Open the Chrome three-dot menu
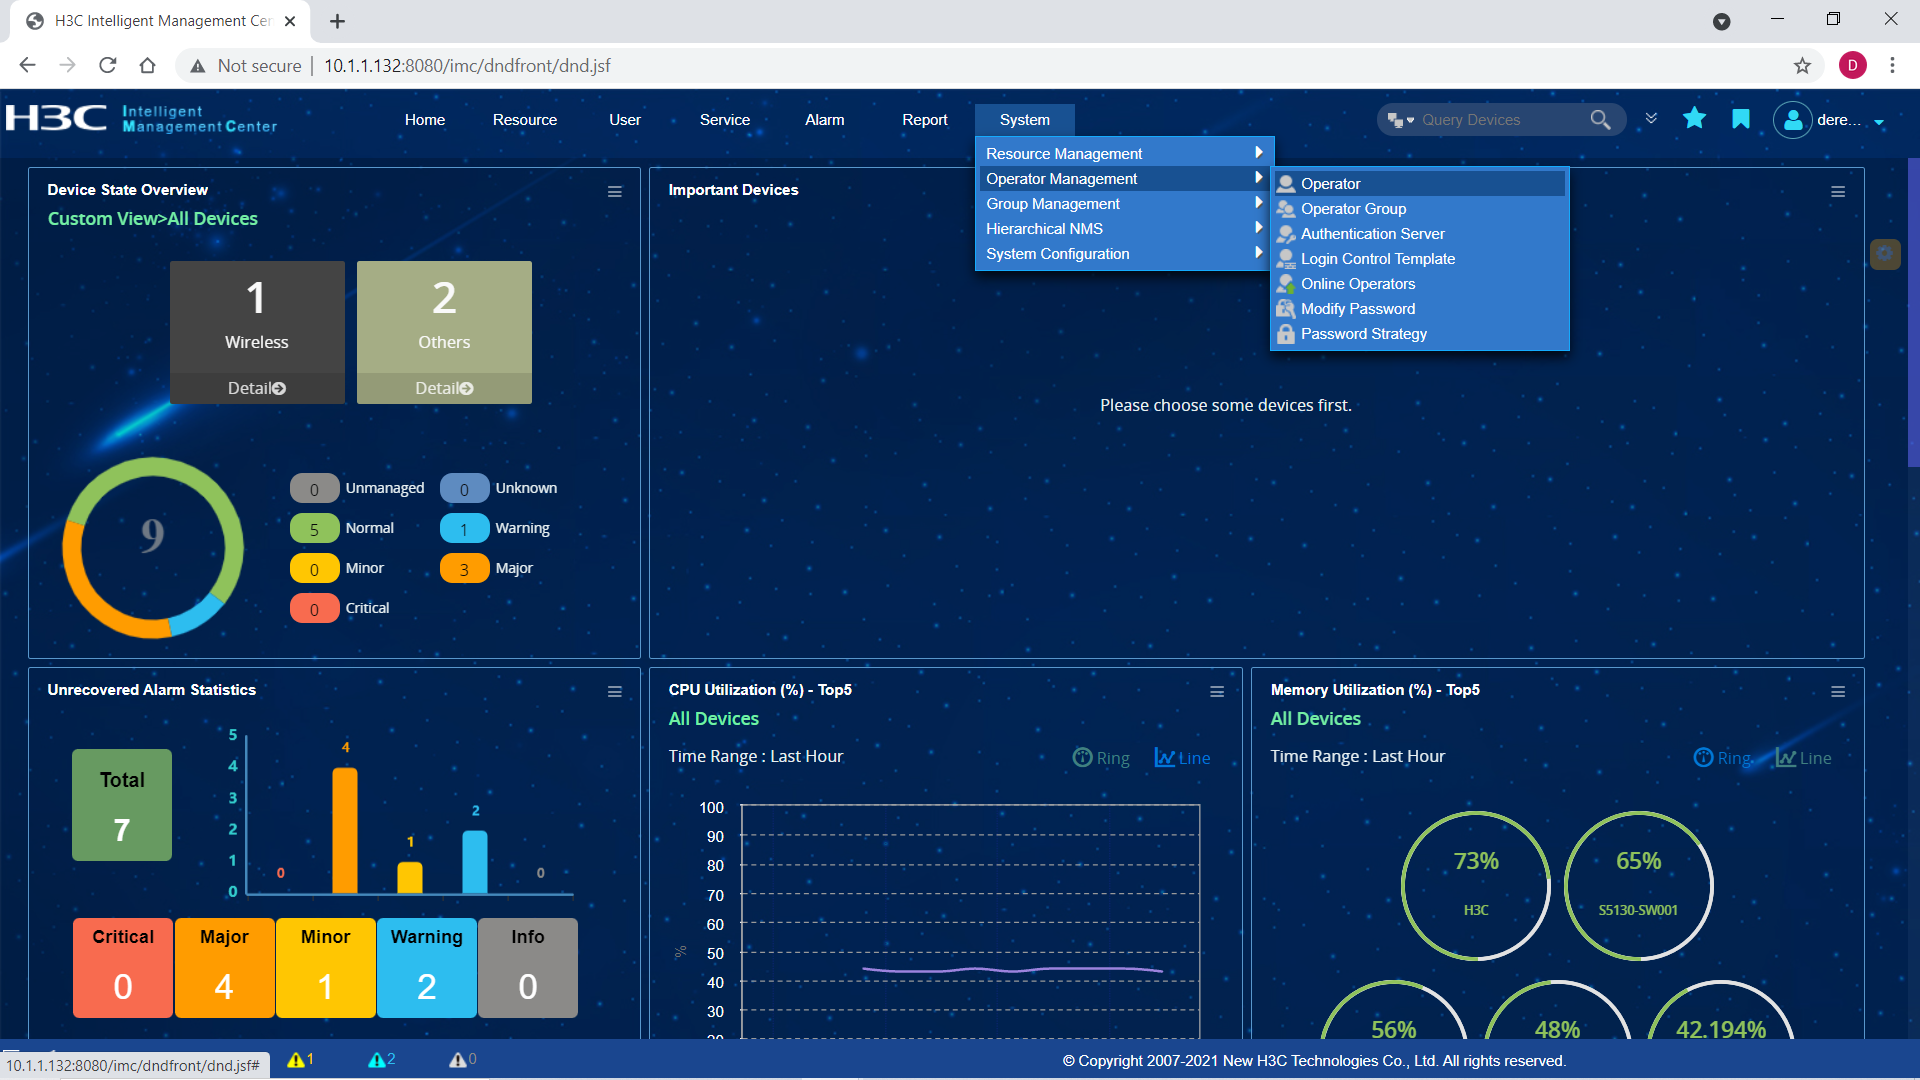 pyautogui.click(x=1892, y=66)
